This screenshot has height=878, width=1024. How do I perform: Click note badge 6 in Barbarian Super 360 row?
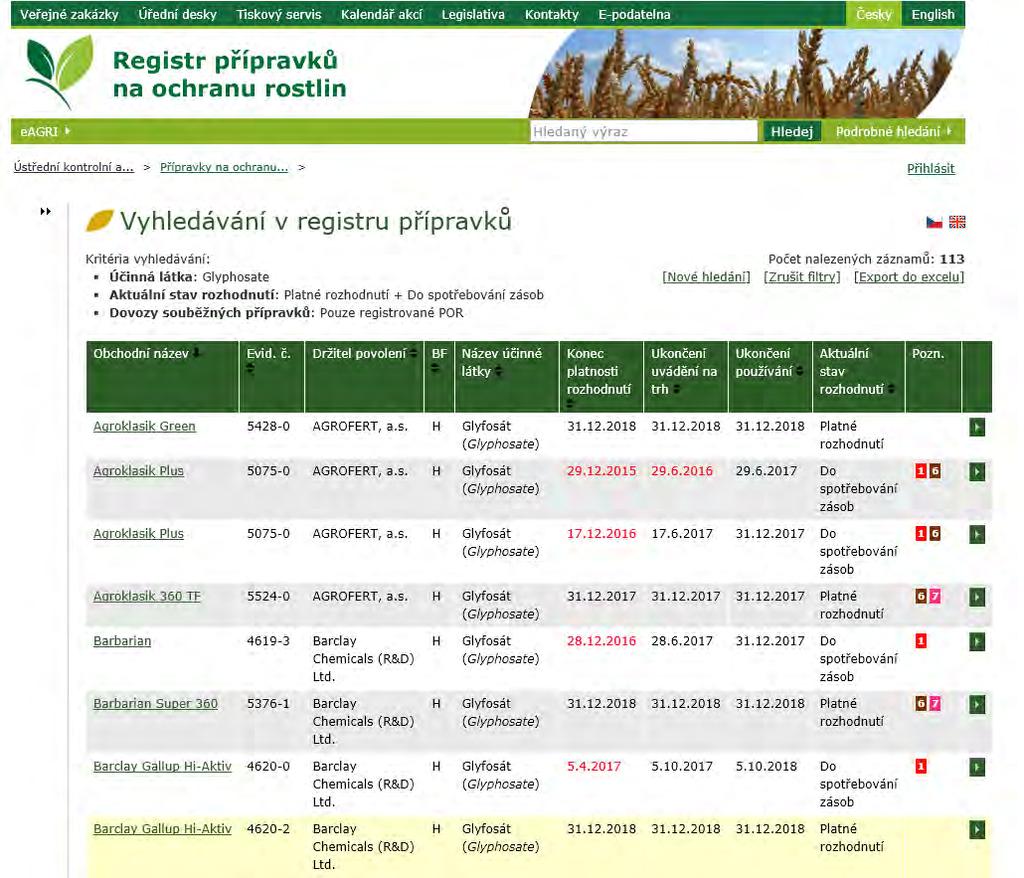(921, 704)
